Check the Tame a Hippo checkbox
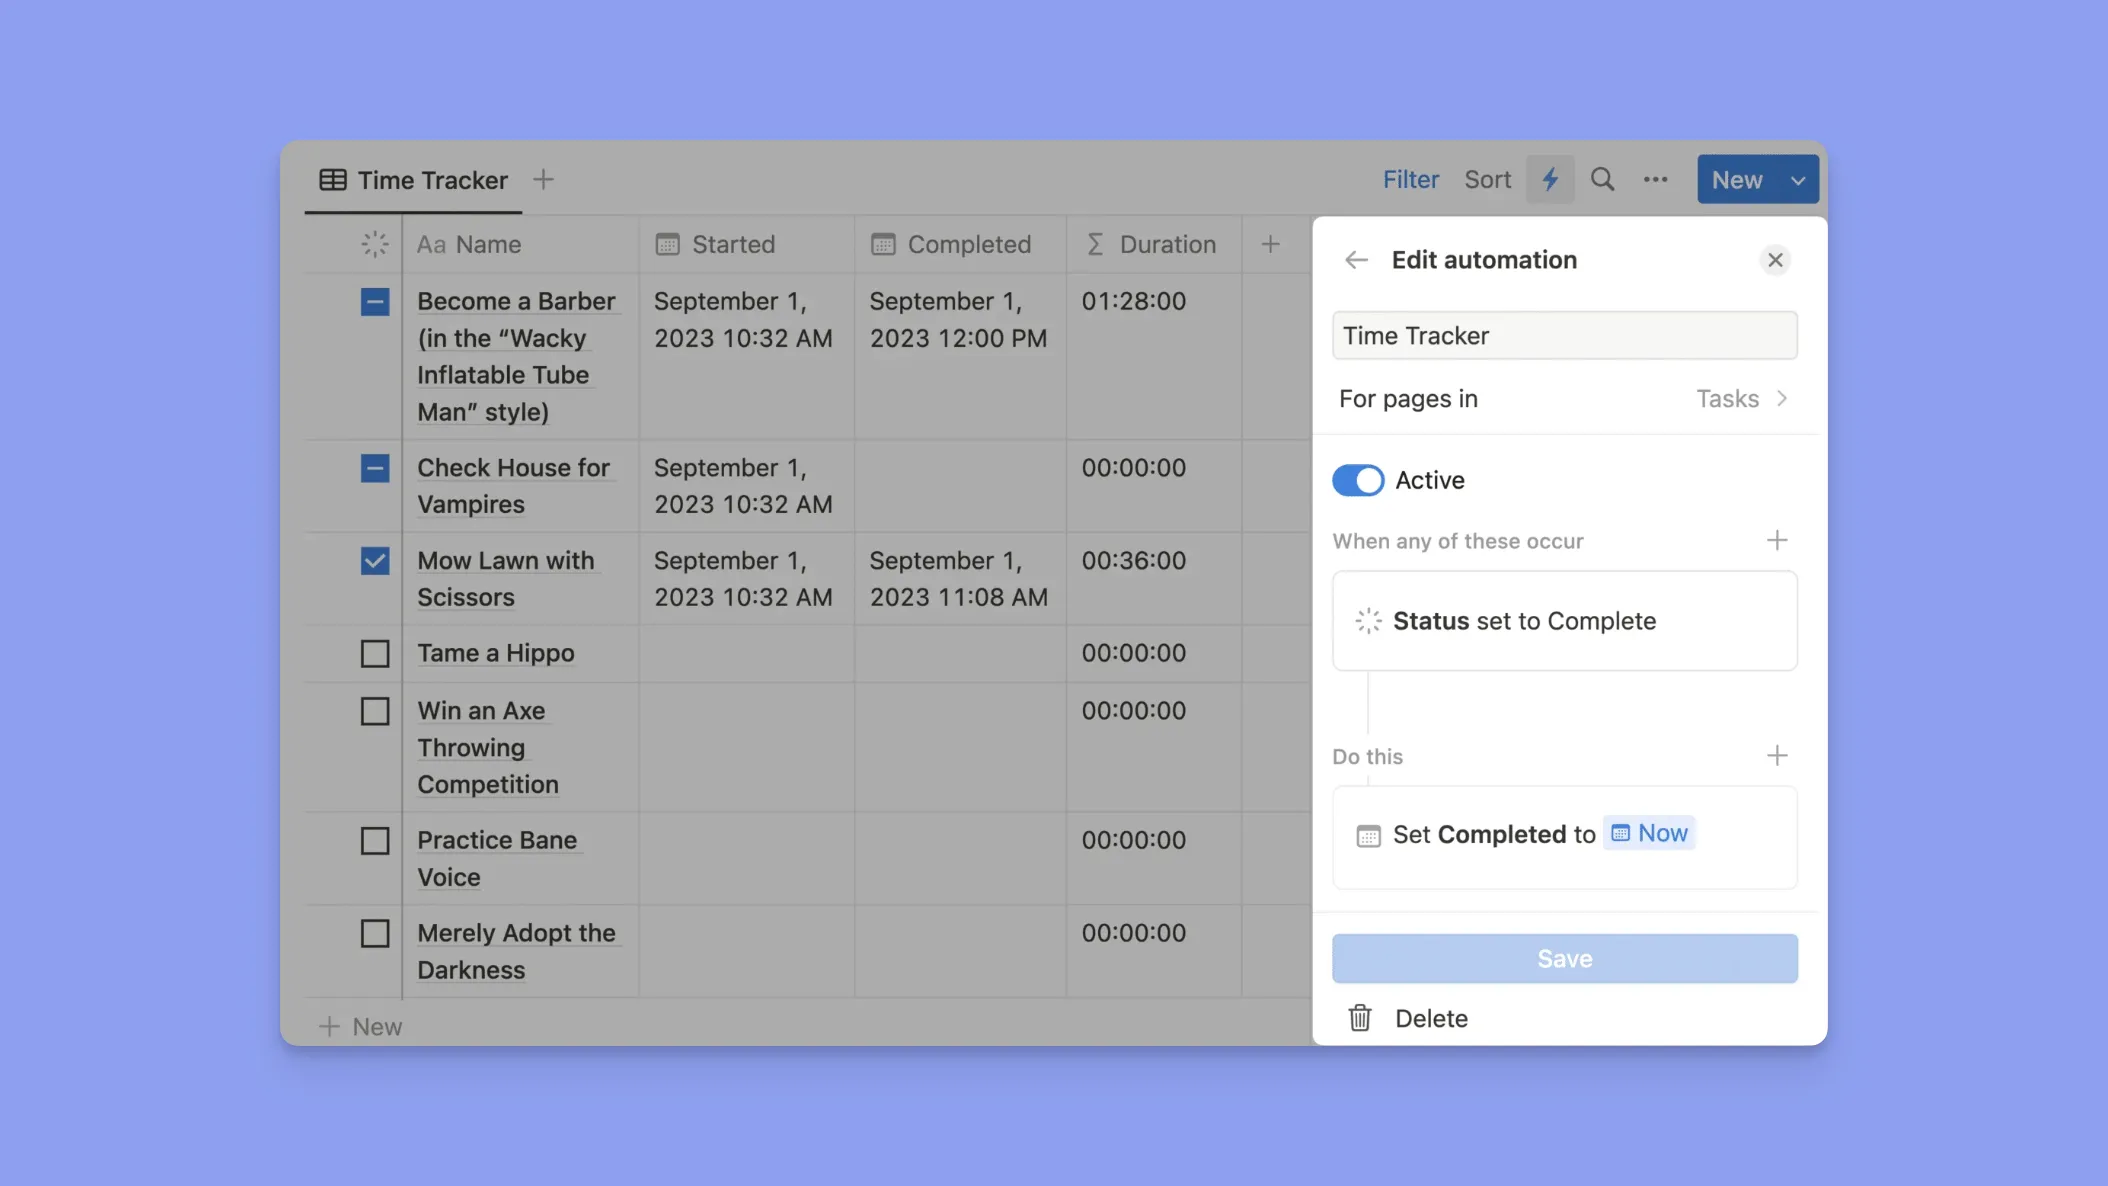 coord(375,653)
